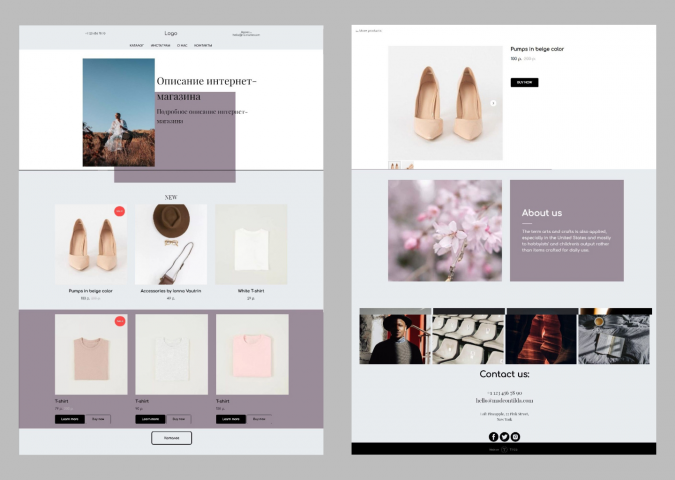Click the Tilda logo in the black footer bar
This screenshot has height=480, width=675.
click(x=505, y=449)
